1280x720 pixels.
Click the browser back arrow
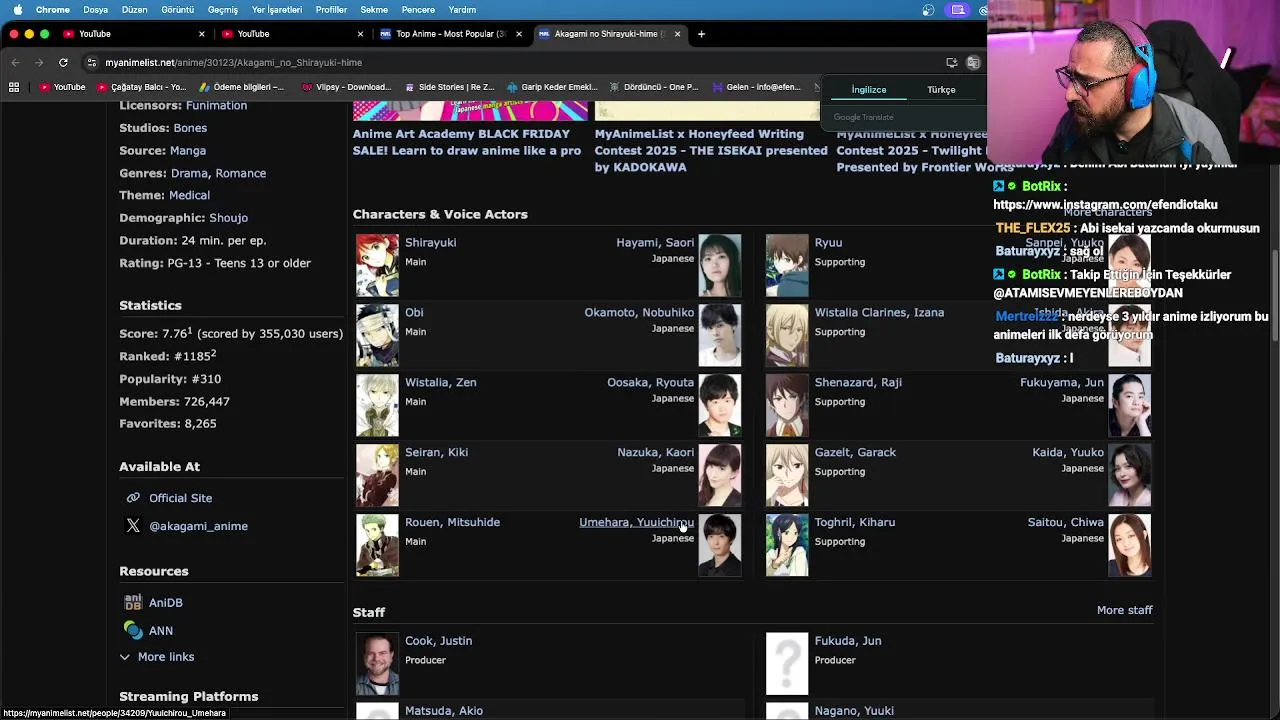15,62
